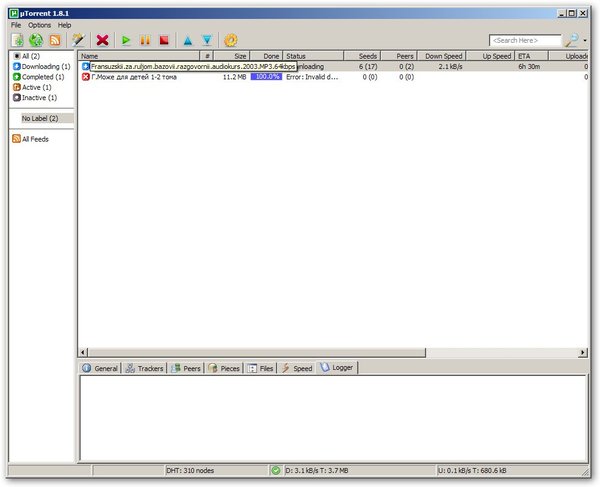Click the Create New Torrent wand icon
Viewport: 600px width, 487px height.
click(x=78, y=40)
